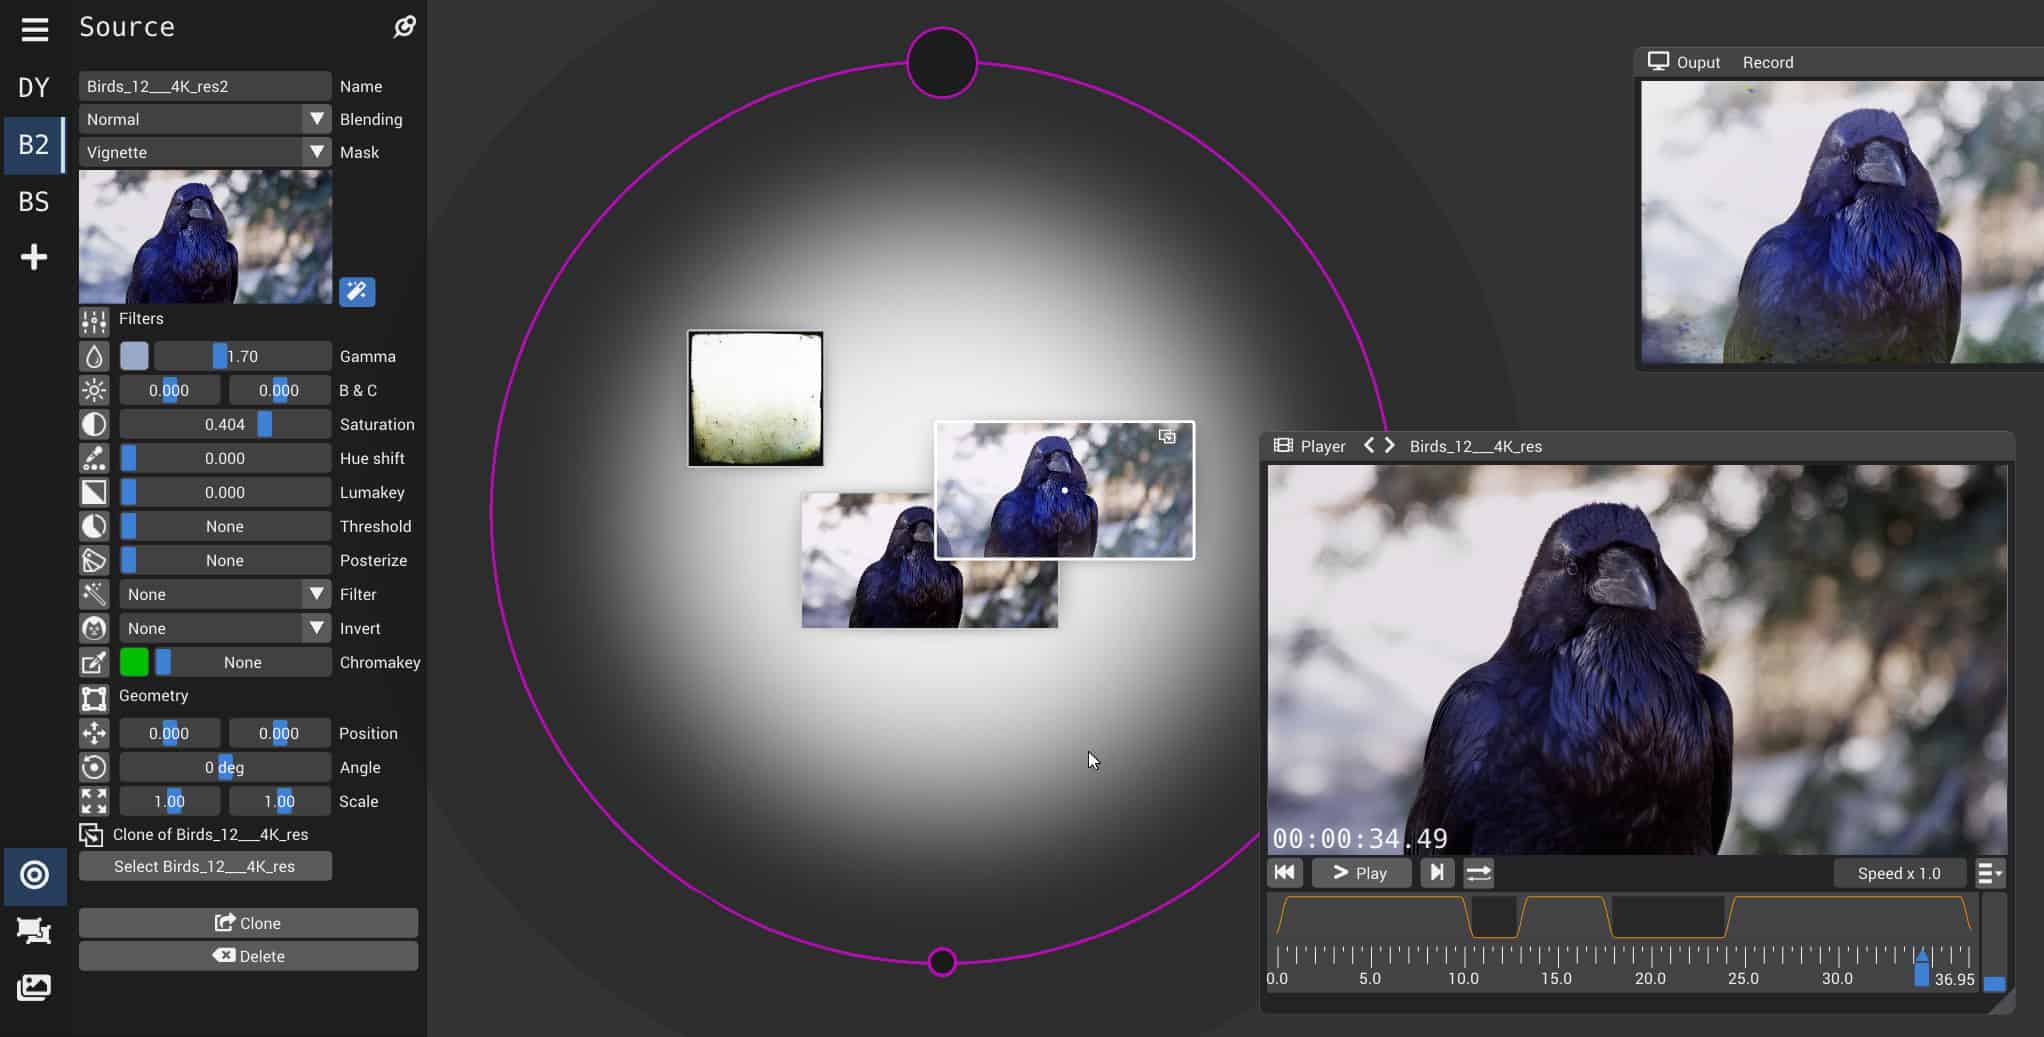Reset Scale using the expand arrows icon
This screenshot has width=2044, height=1037.
(94, 801)
